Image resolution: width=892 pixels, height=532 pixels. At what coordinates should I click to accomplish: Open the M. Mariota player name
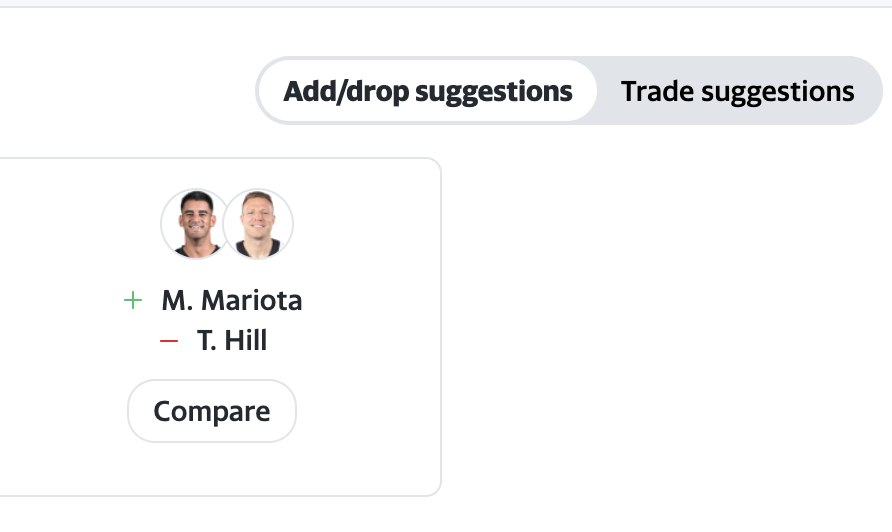click(231, 301)
